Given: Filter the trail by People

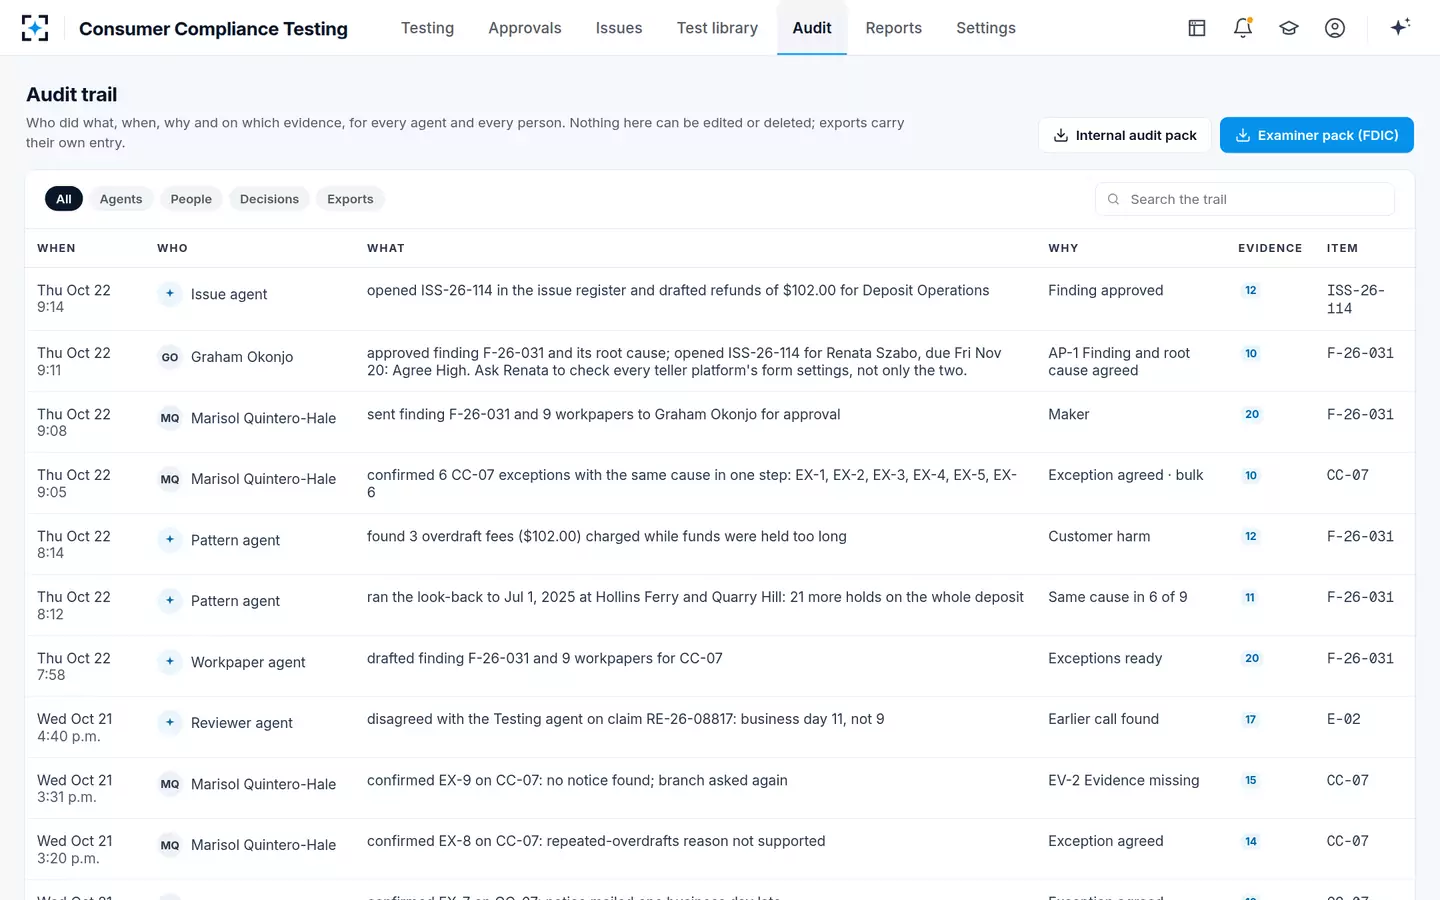Looking at the screenshot, I should point(191,199).
